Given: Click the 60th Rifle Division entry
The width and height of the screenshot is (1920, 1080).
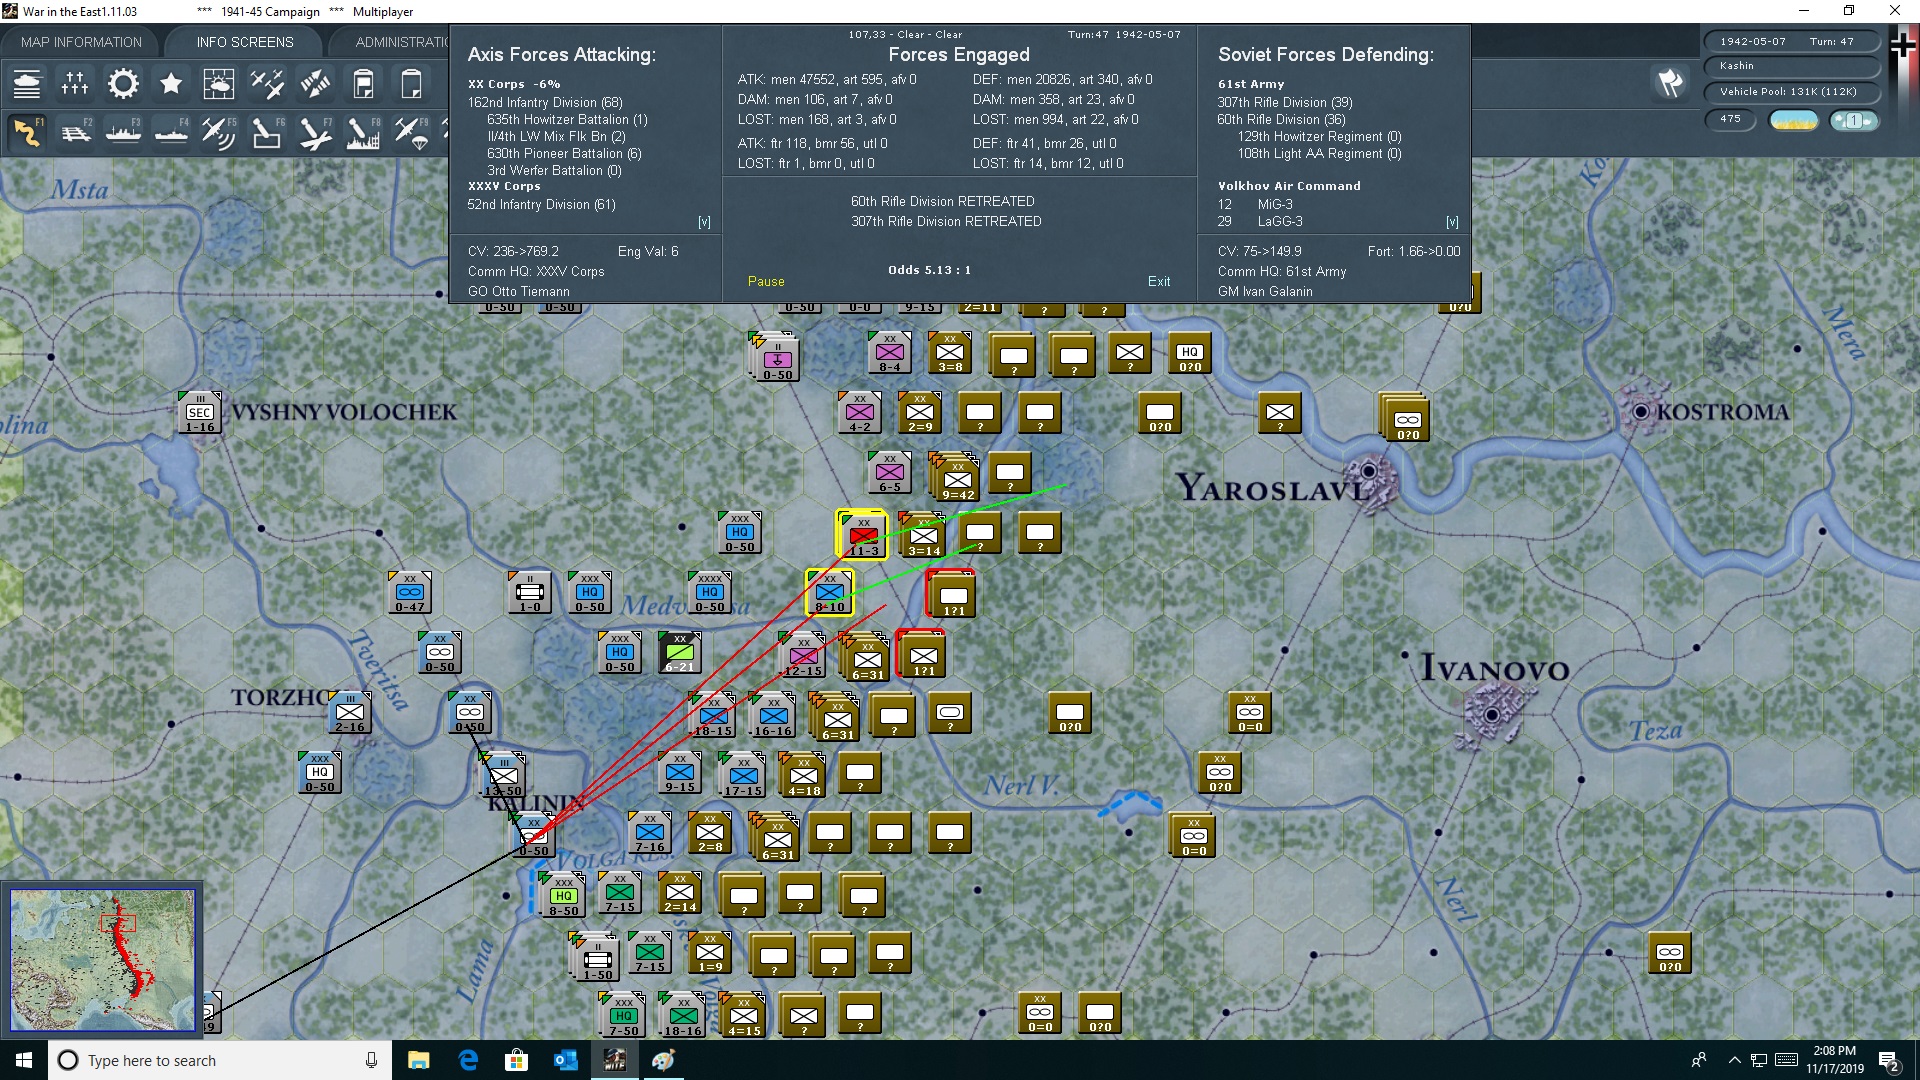Looking at the screenshot, I should click(1281, 119).
